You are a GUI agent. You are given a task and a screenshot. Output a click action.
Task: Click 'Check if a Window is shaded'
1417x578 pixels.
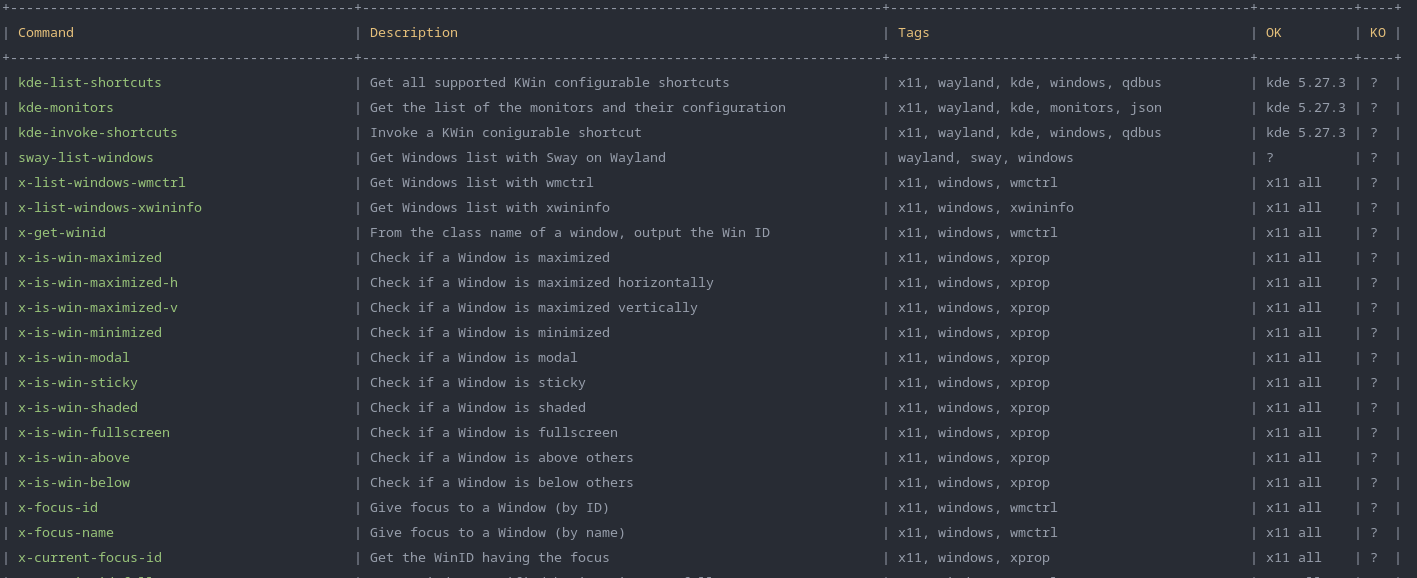pyautogui.click(x=478, y=408)
